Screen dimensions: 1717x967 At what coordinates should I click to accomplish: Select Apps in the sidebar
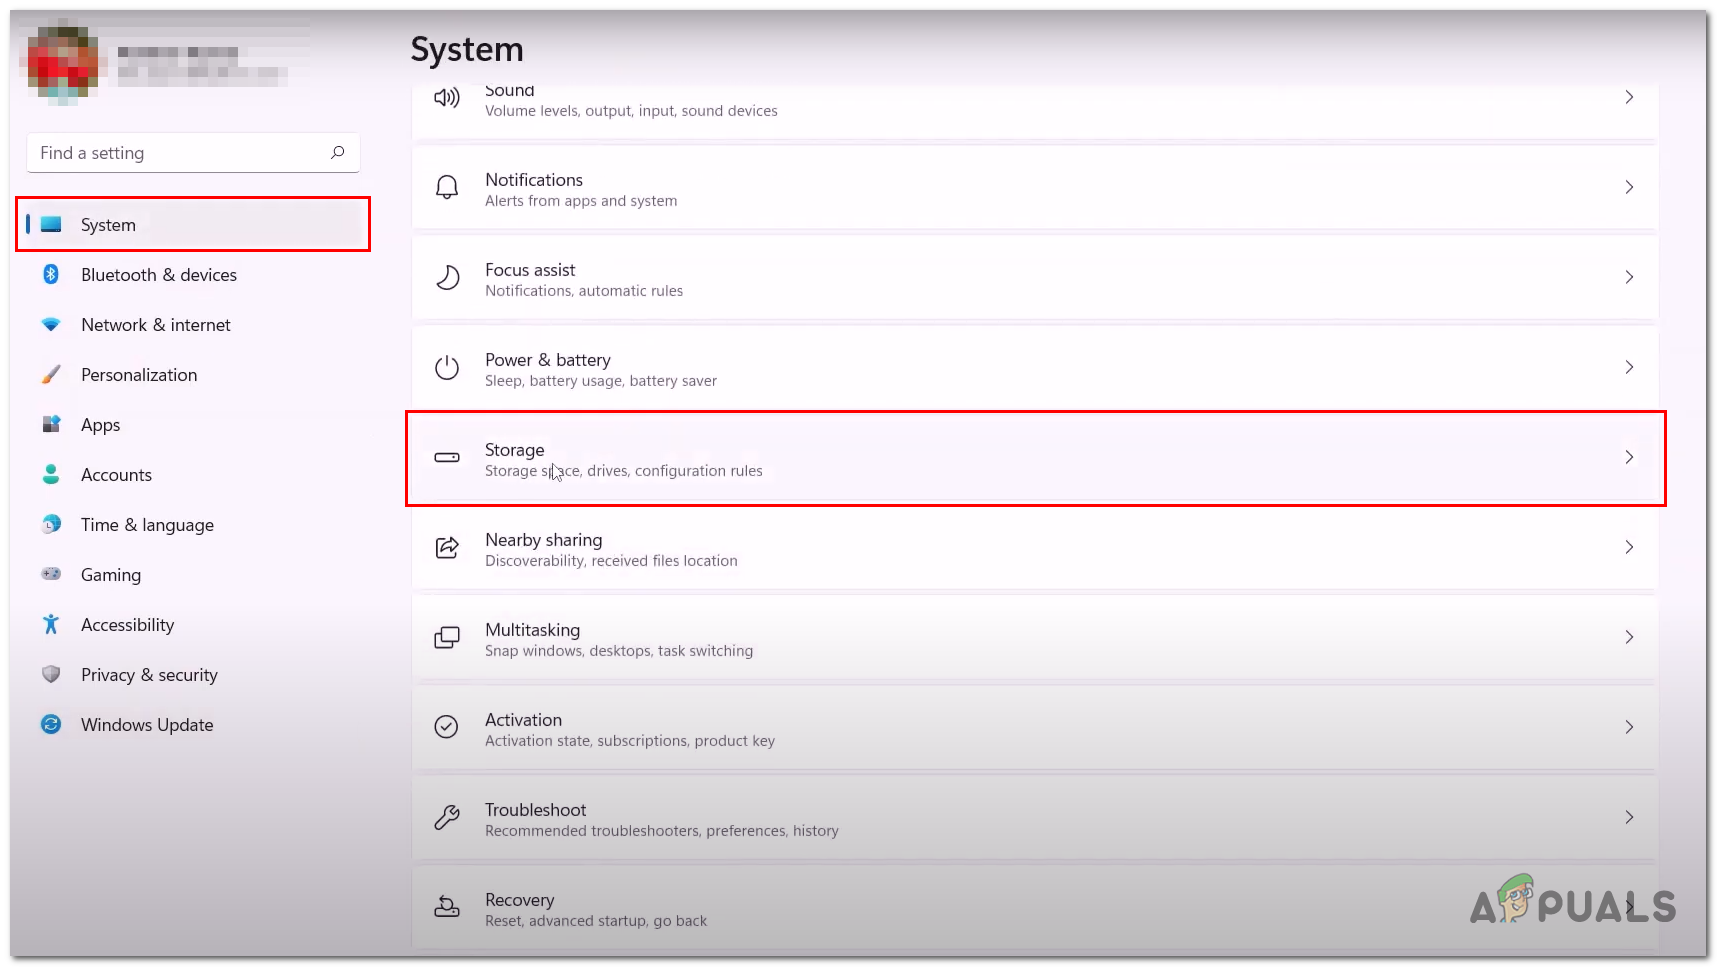(101, 425)
